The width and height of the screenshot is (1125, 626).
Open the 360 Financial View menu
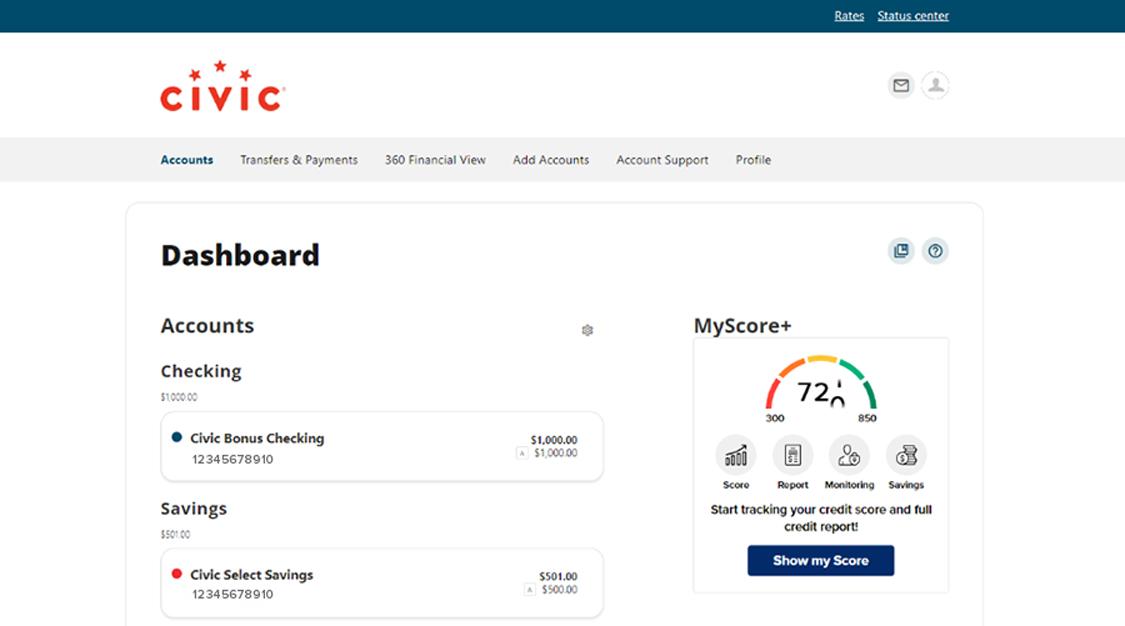pyautogui.click(x=435, y=160)
